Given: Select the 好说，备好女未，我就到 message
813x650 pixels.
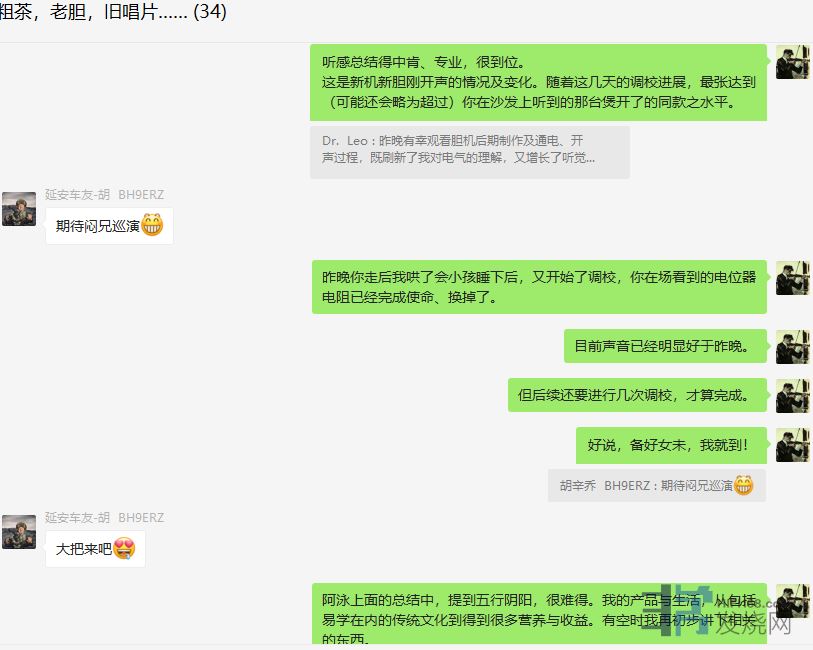Looking at the screenshot, I should 671,445.
